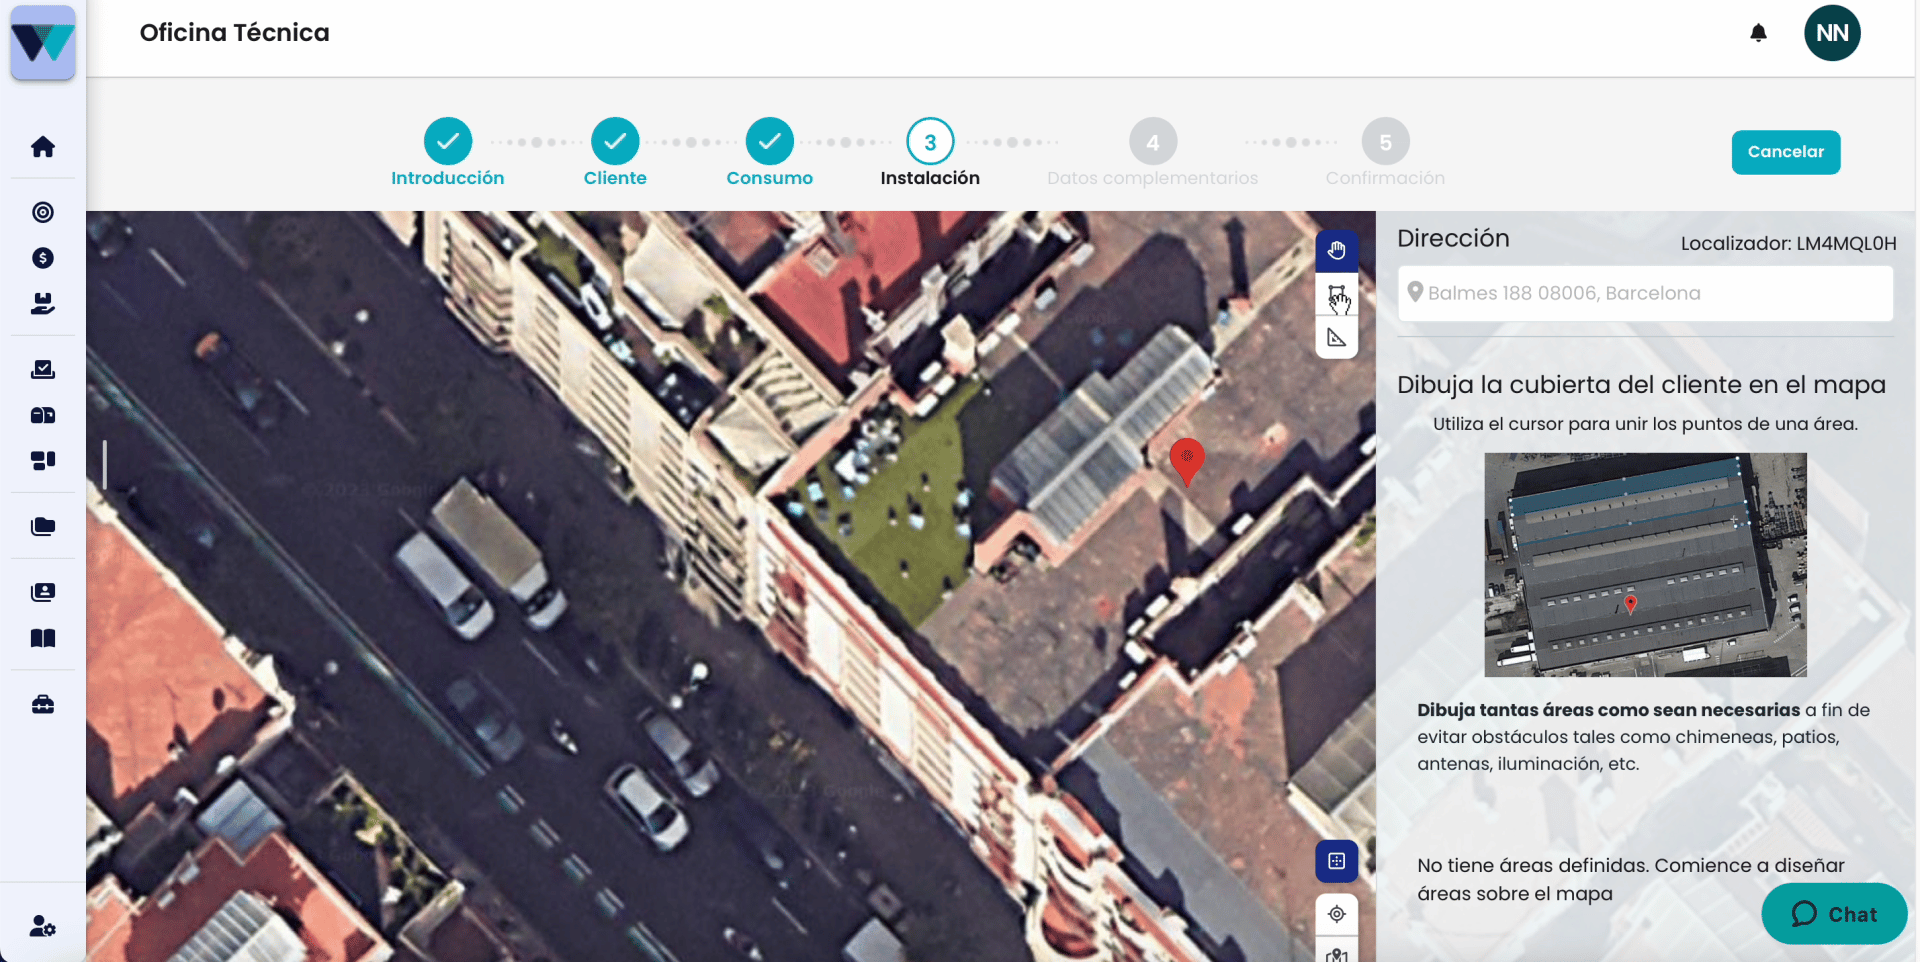
Task: Click the Balmes 188 address field
Action: pos(1645,293)
